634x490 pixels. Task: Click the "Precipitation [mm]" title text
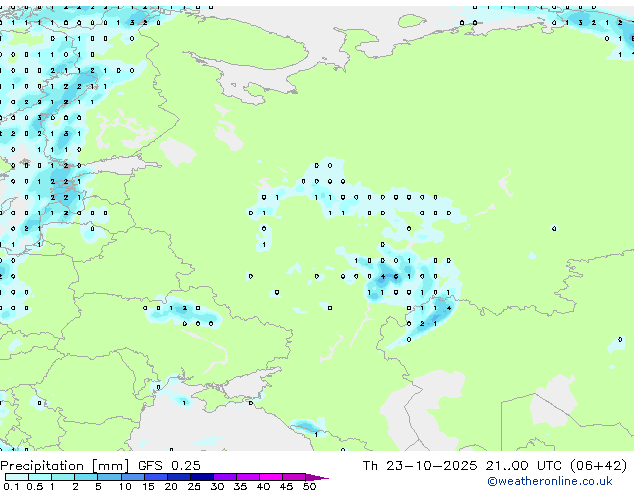(65, 466)
